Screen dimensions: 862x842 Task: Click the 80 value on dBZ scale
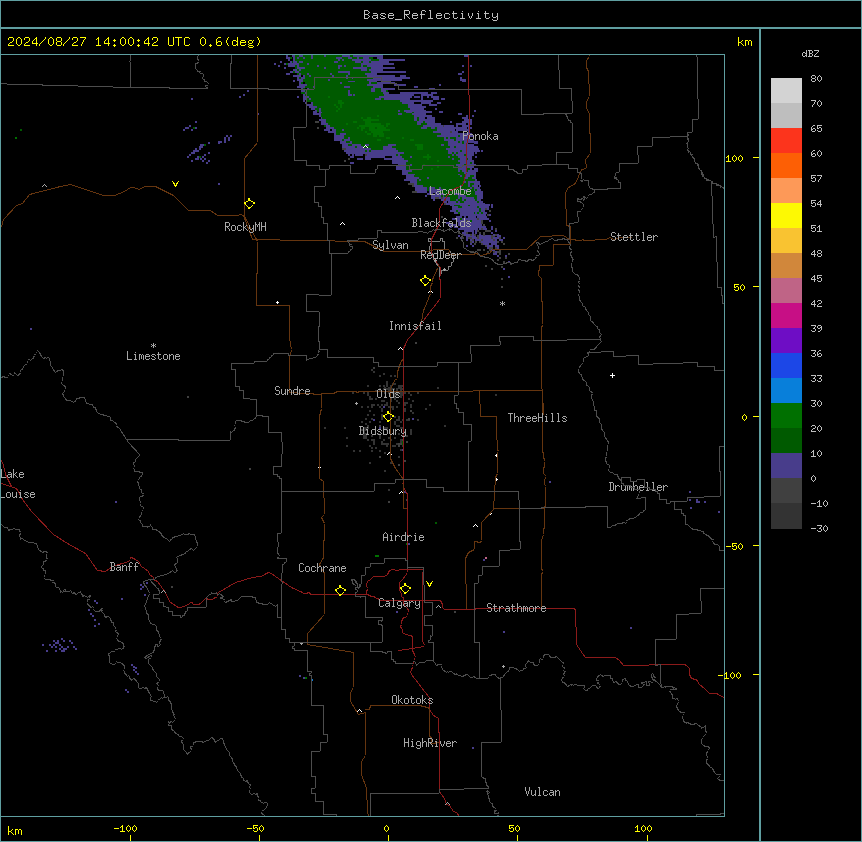tap(816, 79)
